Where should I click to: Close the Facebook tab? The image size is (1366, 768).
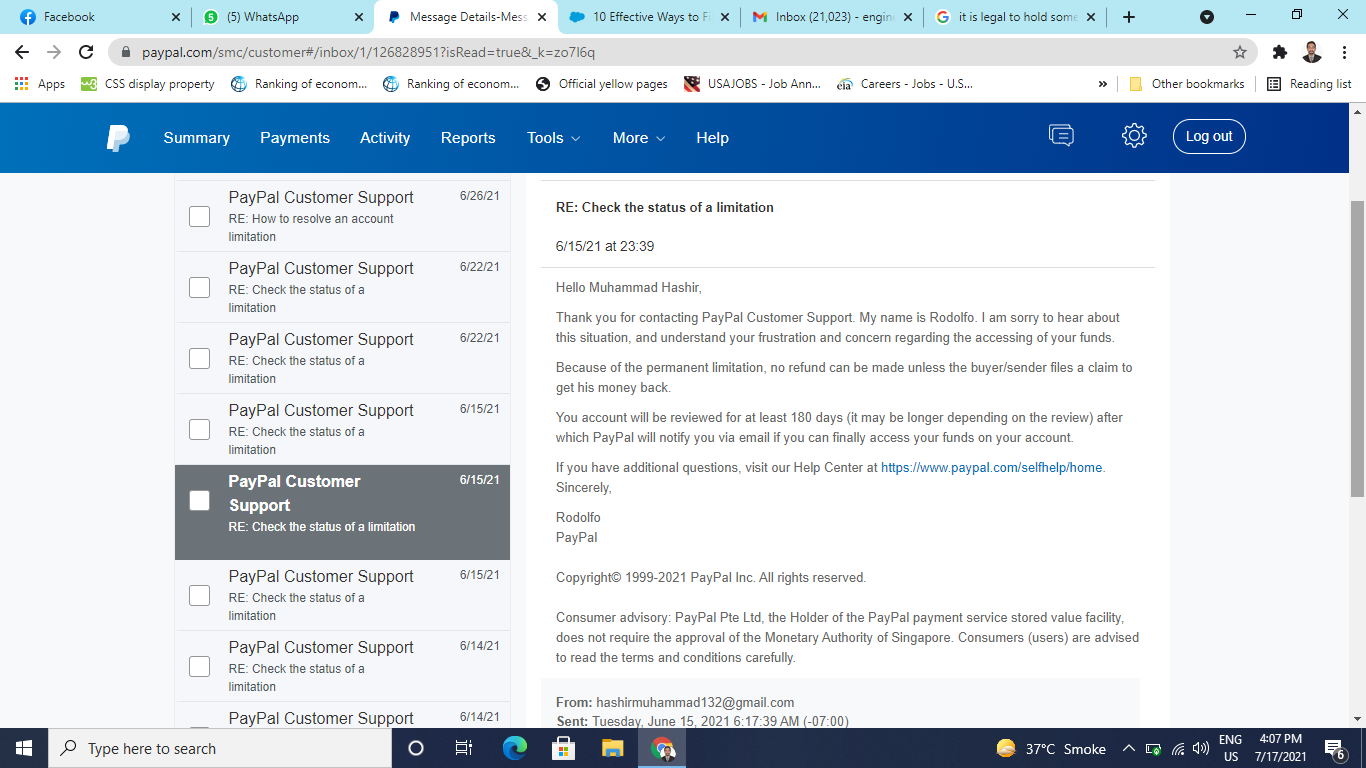pyautogui.click(x=176, y=17)
